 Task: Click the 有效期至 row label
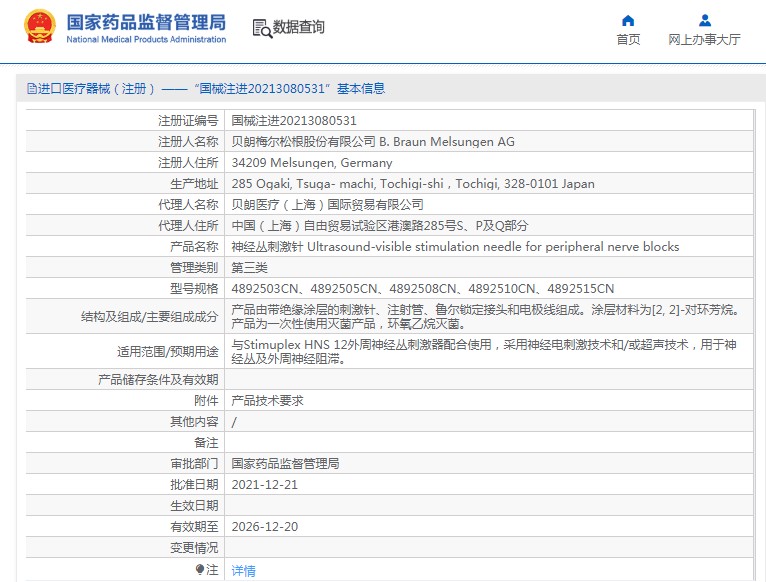(x=194, y=527)
